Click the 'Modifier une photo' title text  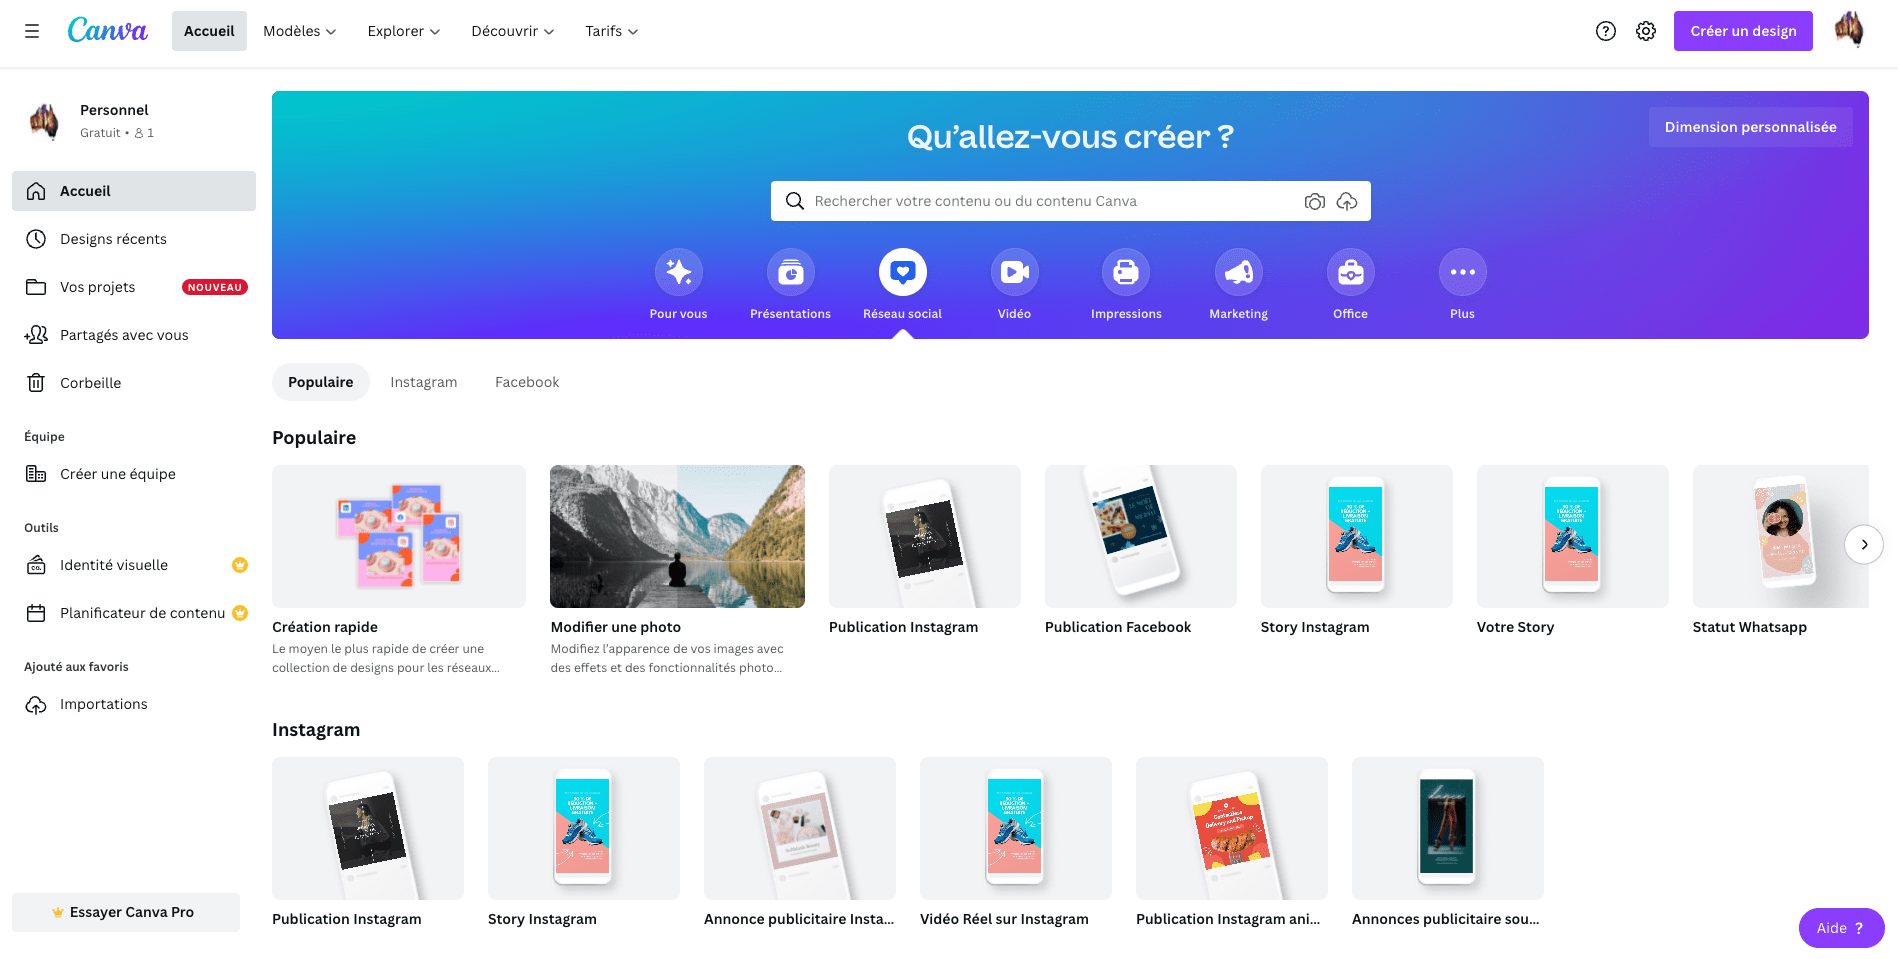pos(615,627)
